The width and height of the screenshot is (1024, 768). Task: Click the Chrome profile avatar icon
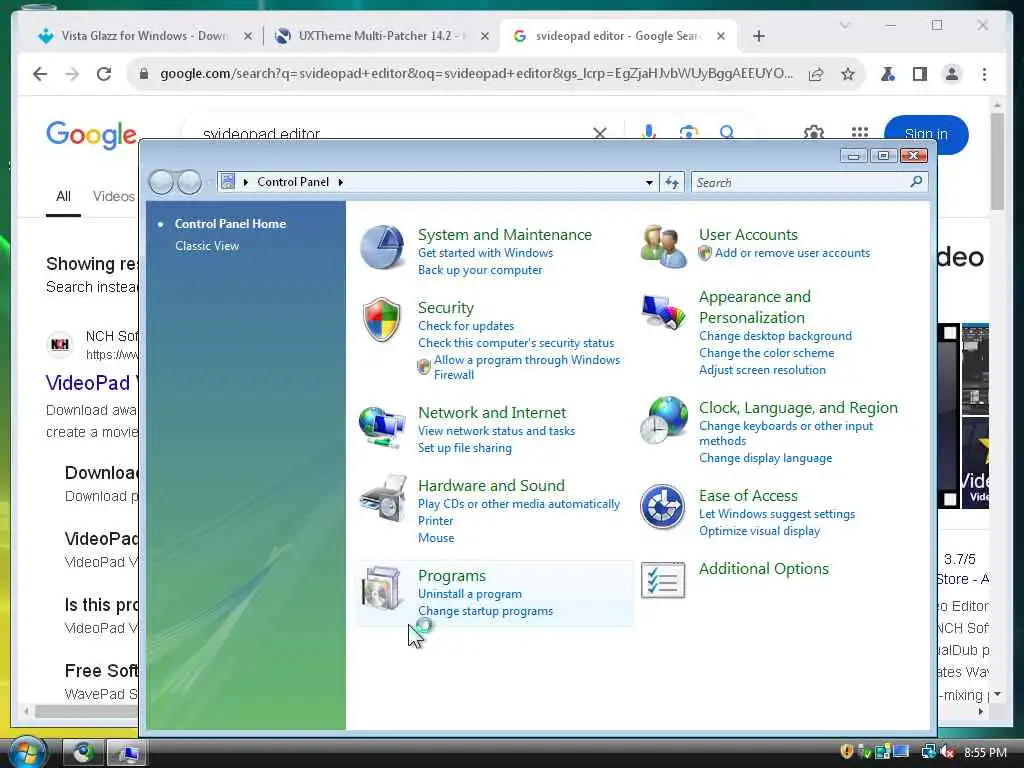pos(952,74)
